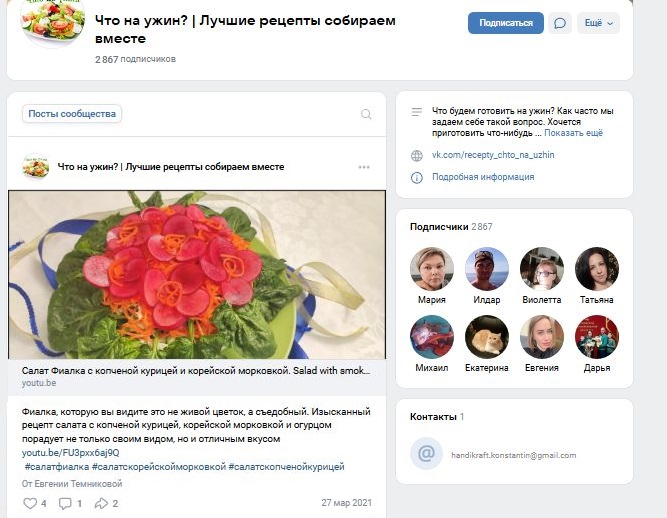Open the Подписчики 2867 subscribers list
The image size is (667, 518).
[451, 227]
